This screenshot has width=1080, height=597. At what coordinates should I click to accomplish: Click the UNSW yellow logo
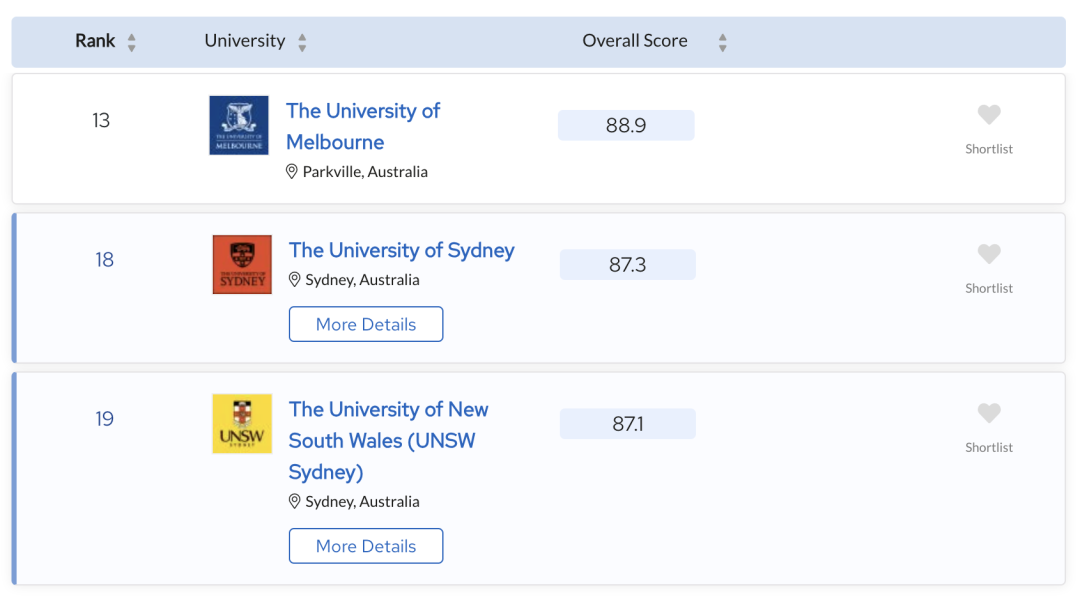(x=242, y=423)
